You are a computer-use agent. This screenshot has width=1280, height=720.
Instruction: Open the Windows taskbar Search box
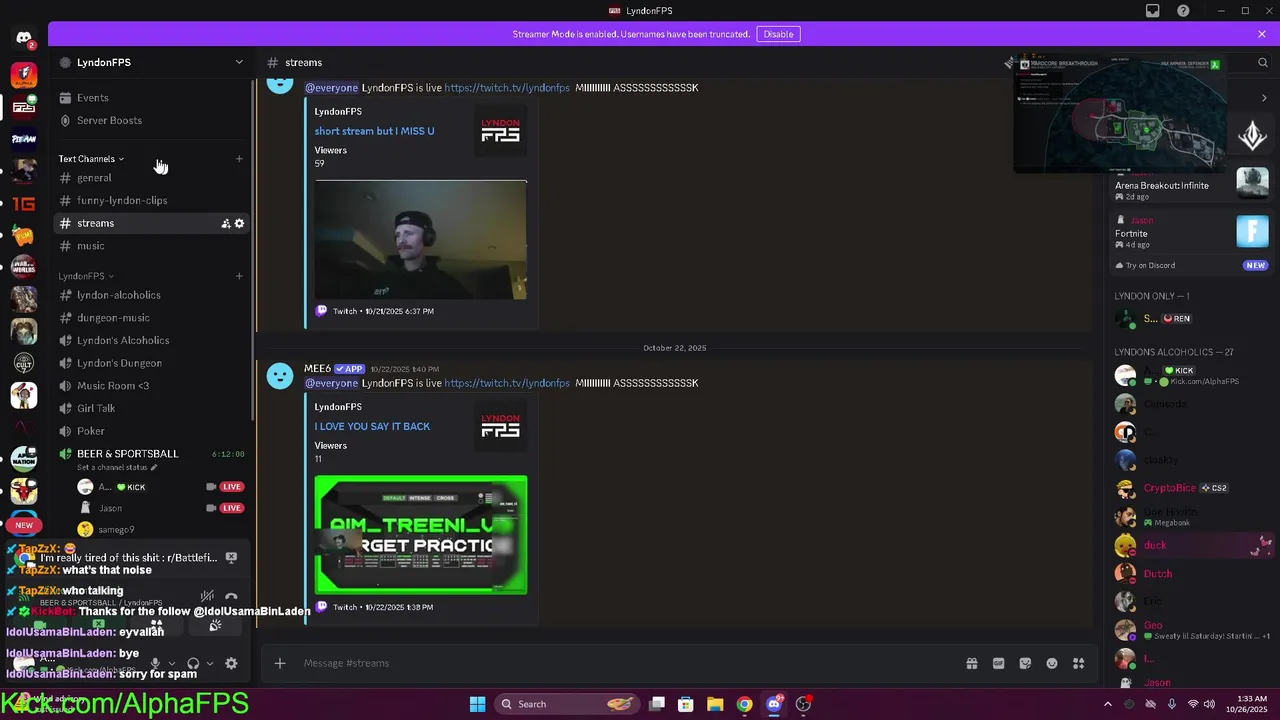[x=568, y=704]
